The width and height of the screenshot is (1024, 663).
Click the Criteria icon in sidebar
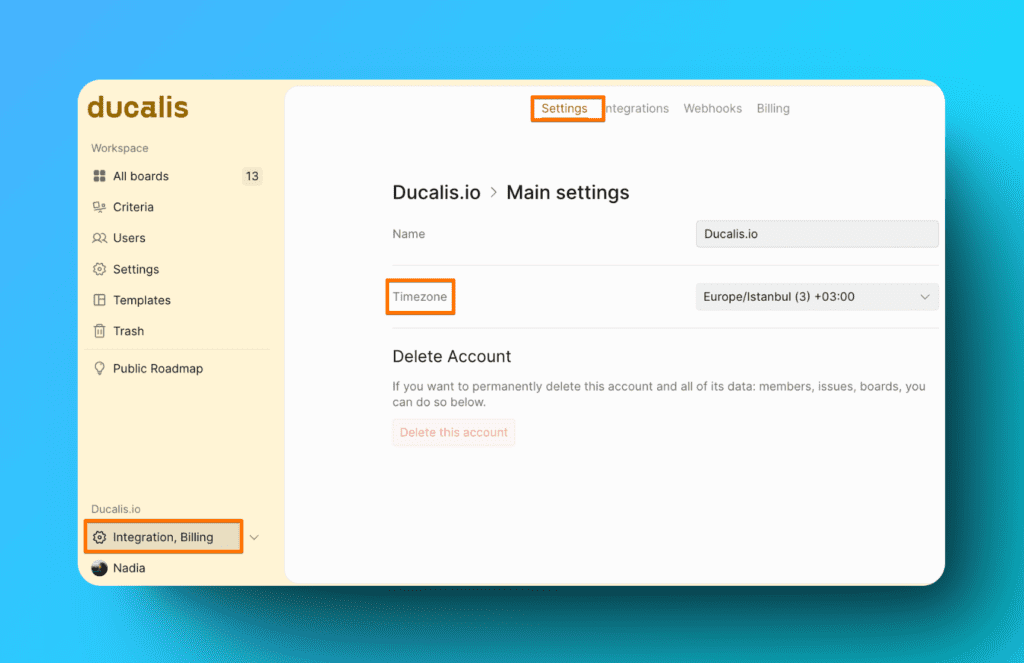(99, 207)
